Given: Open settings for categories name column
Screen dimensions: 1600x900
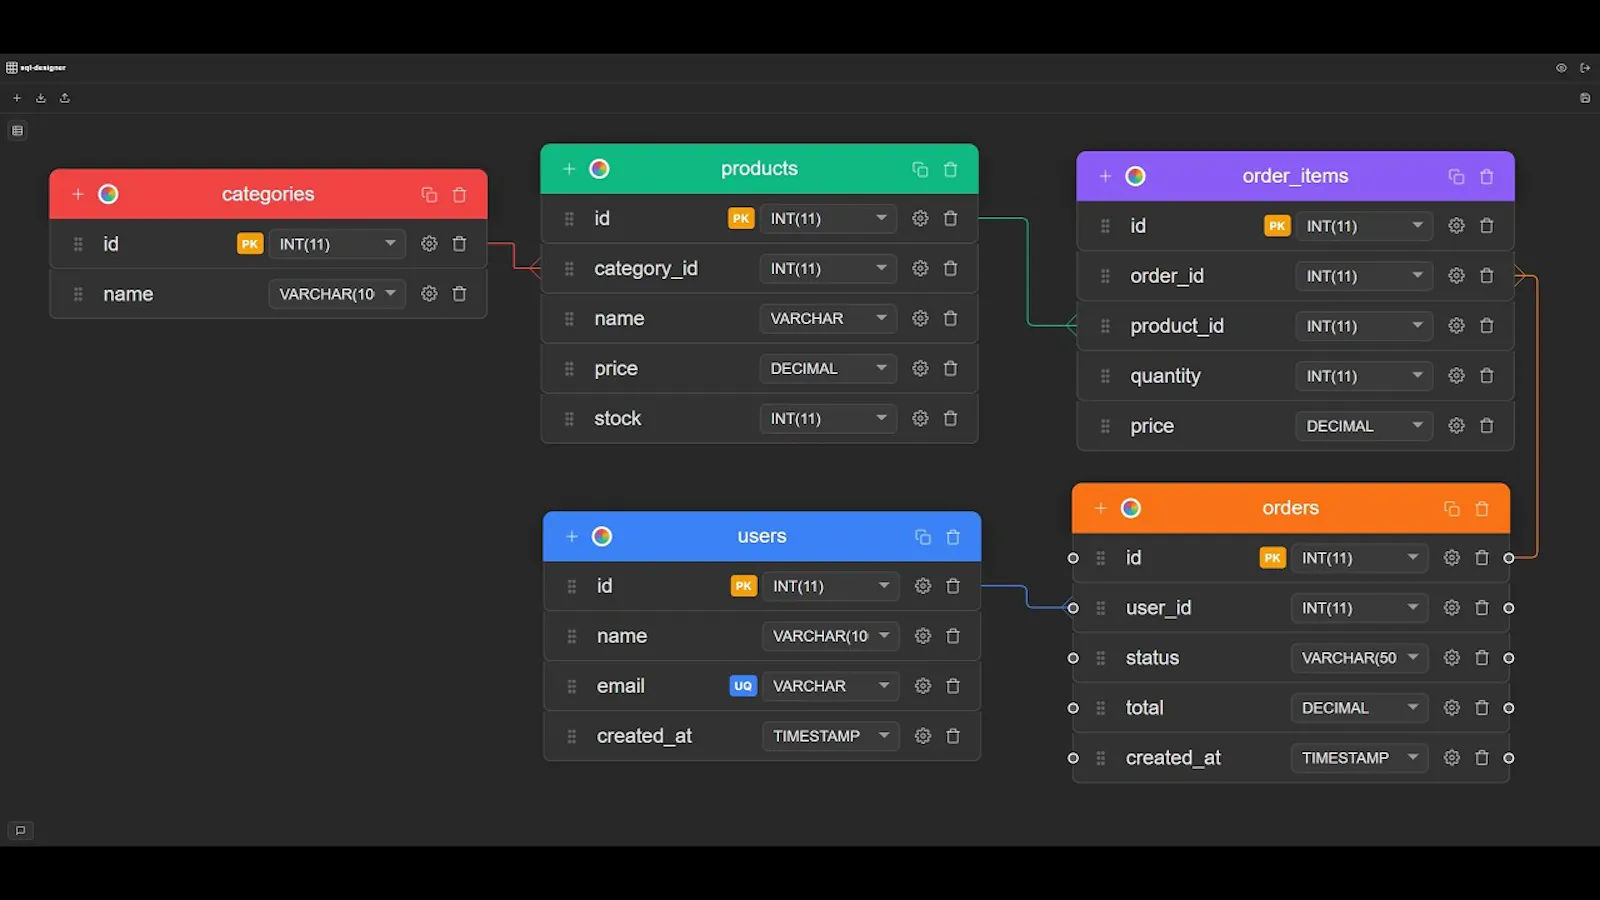Looking at the screenshot, I should [429, 294].
